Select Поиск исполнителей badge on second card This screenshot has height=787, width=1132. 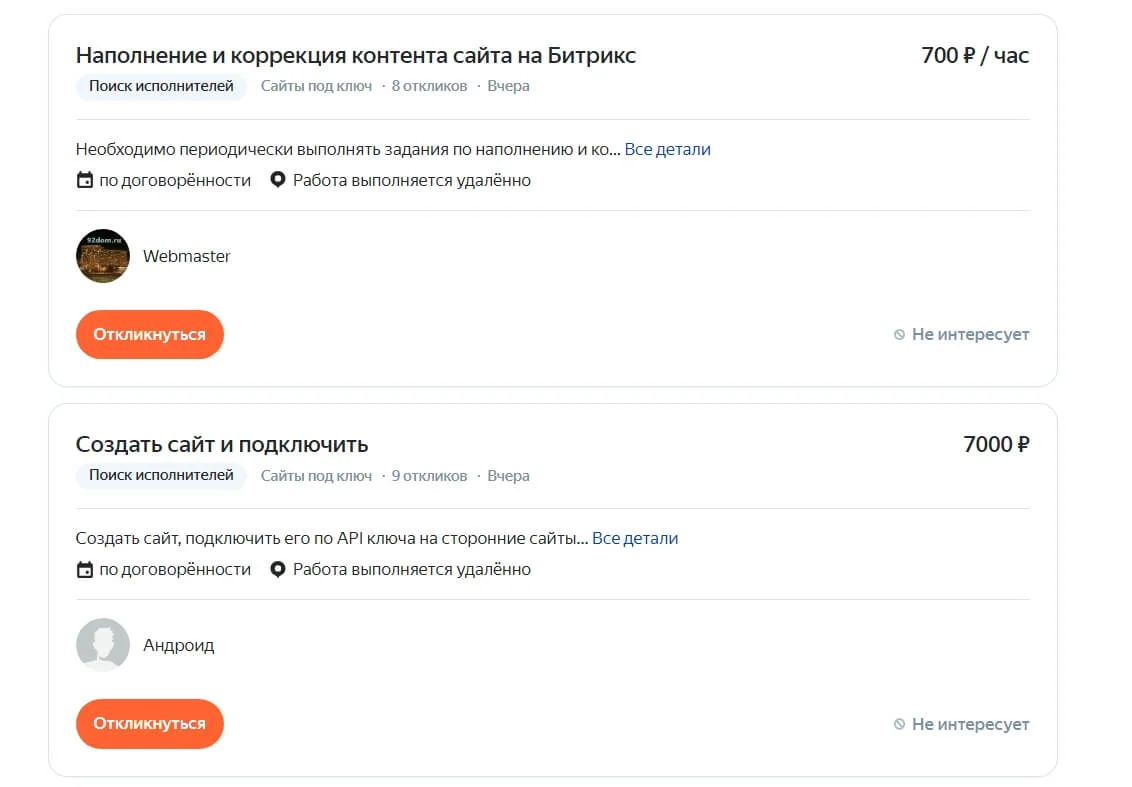pos(161,475)
